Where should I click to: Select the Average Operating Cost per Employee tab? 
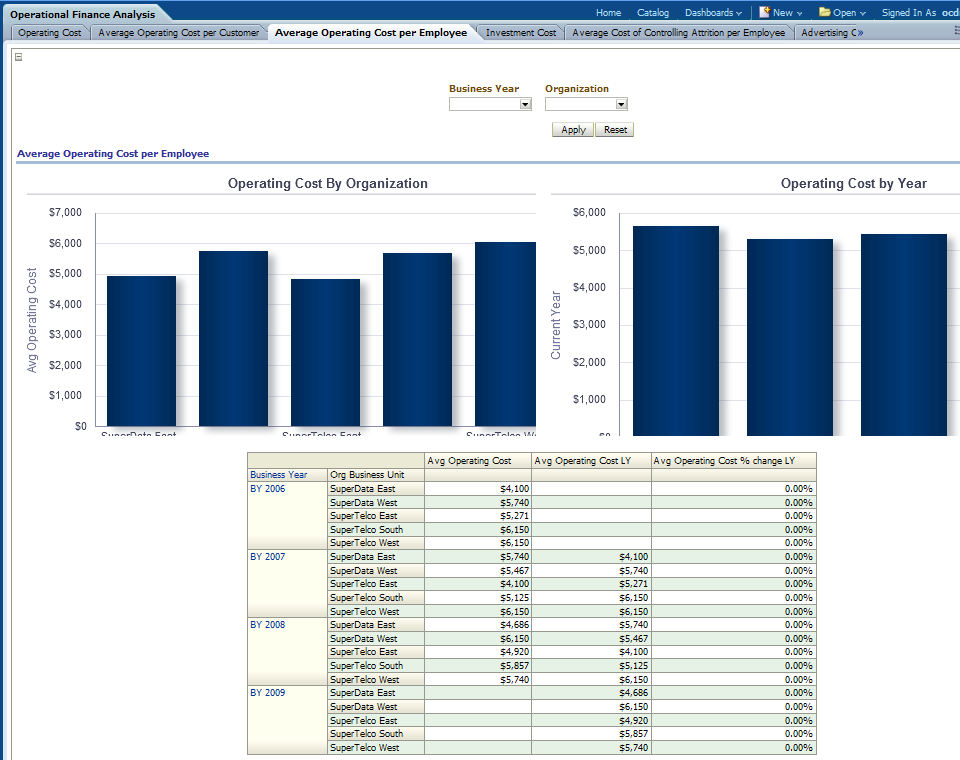tap(371, 33)
